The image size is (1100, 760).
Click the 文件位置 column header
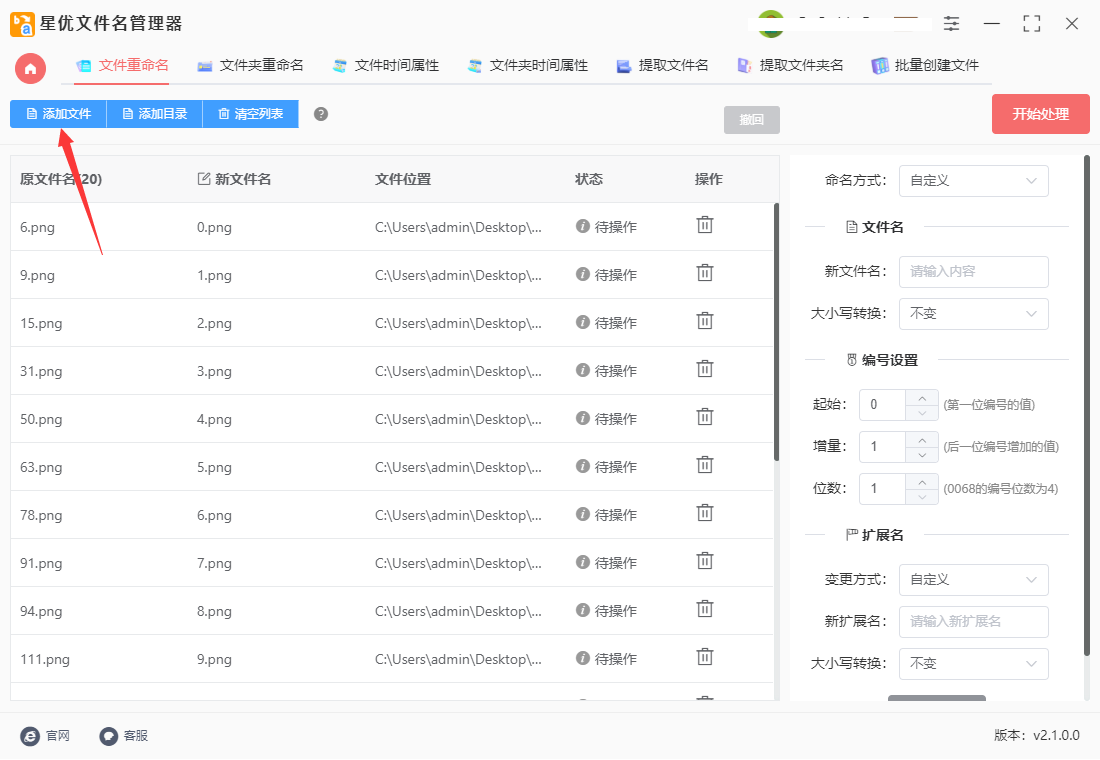pos(403,180)
